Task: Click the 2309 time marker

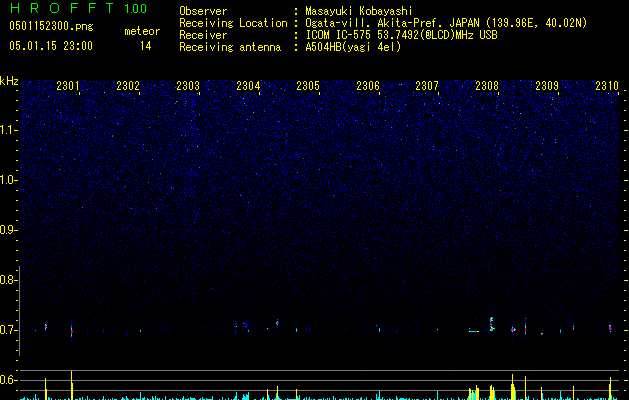Action: [x=547, y=85]
